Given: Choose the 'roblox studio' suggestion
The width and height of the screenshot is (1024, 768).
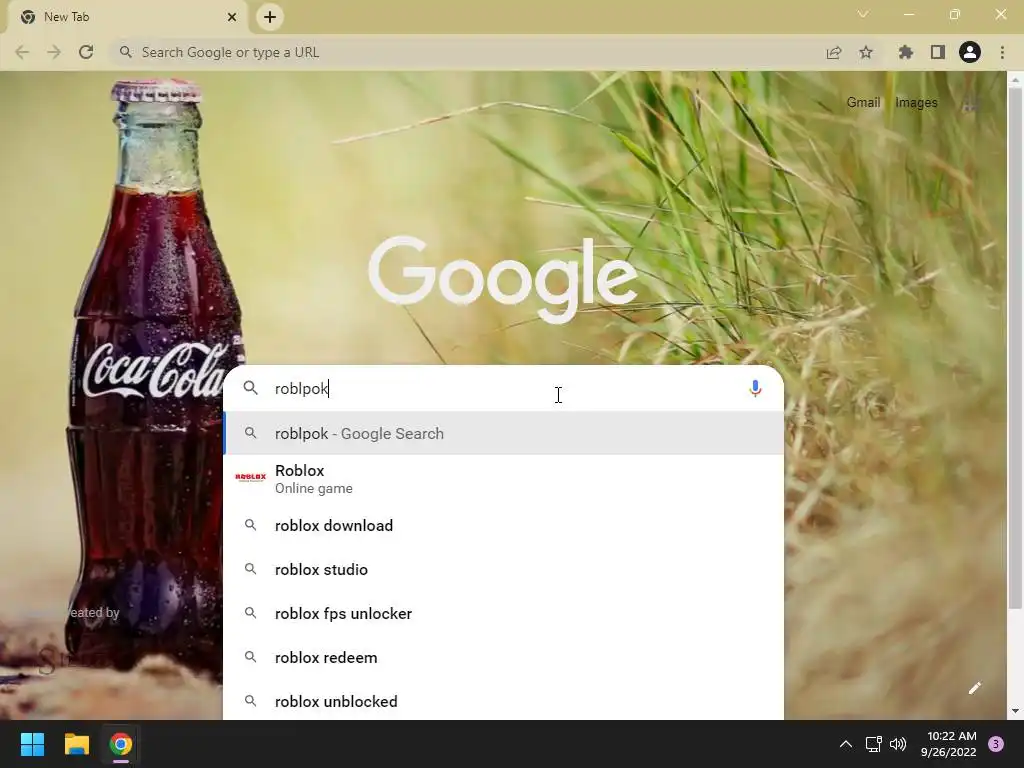Looking at the screenshot, I should pyautogui.click(x=504, y=569).
